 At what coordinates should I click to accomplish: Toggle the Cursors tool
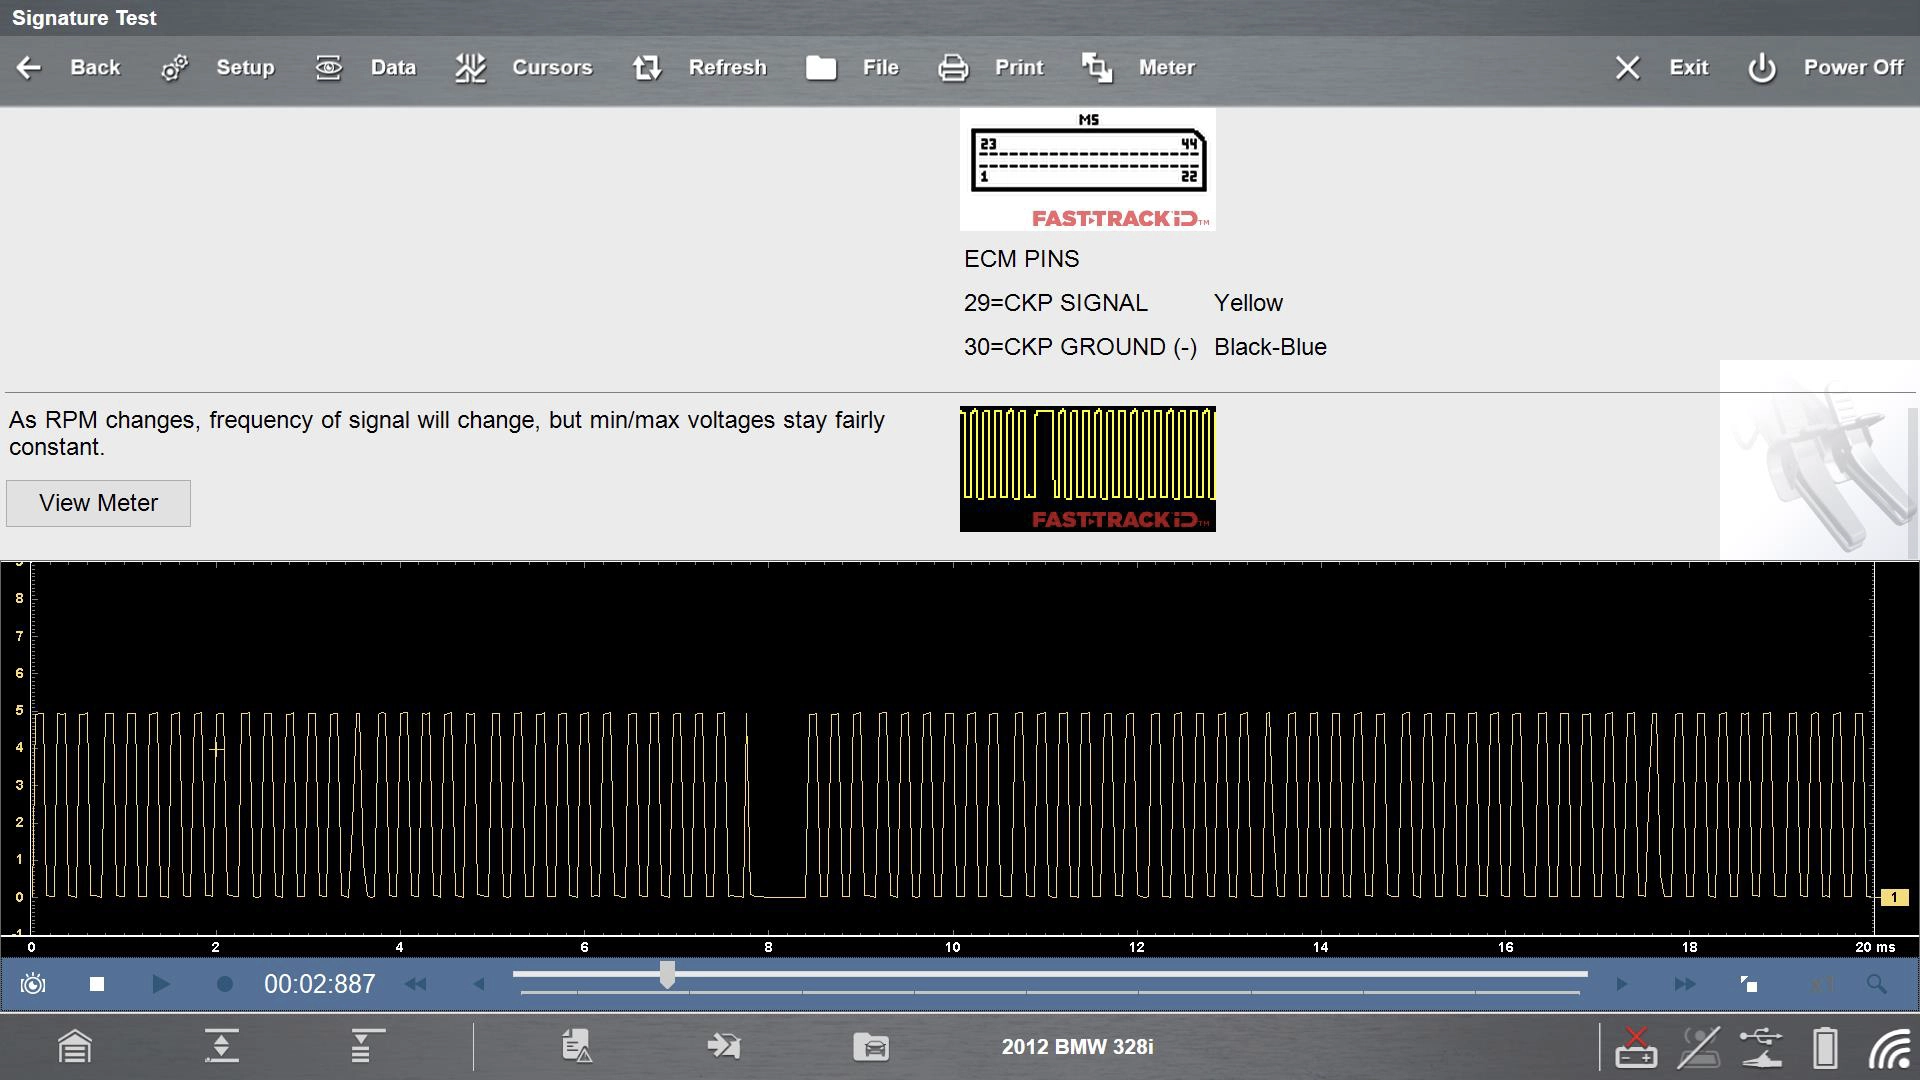pyautogui.click(x=470, y=68)
